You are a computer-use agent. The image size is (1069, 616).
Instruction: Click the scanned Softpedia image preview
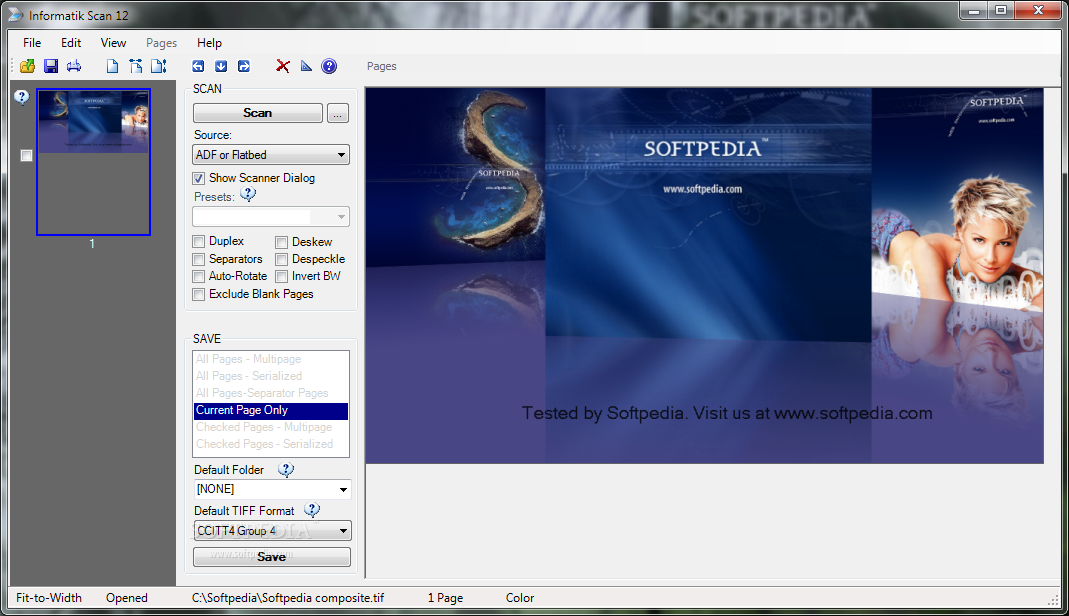704,275
